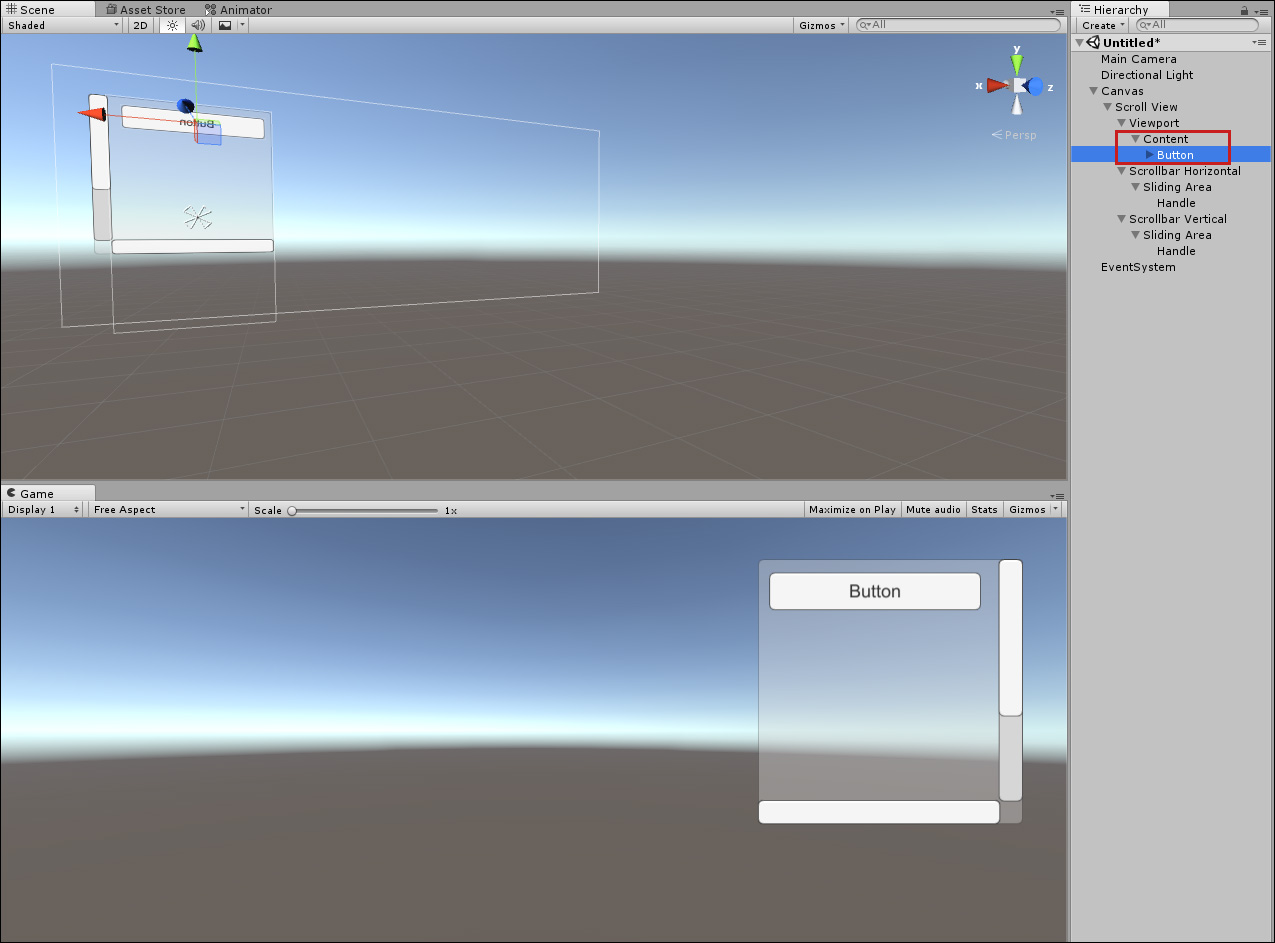Open the Hierarchy Create dropdown
Image resolution: width=1275 pixels, height=943 pixels.
pyautogui.click(x=1102, y=25)
